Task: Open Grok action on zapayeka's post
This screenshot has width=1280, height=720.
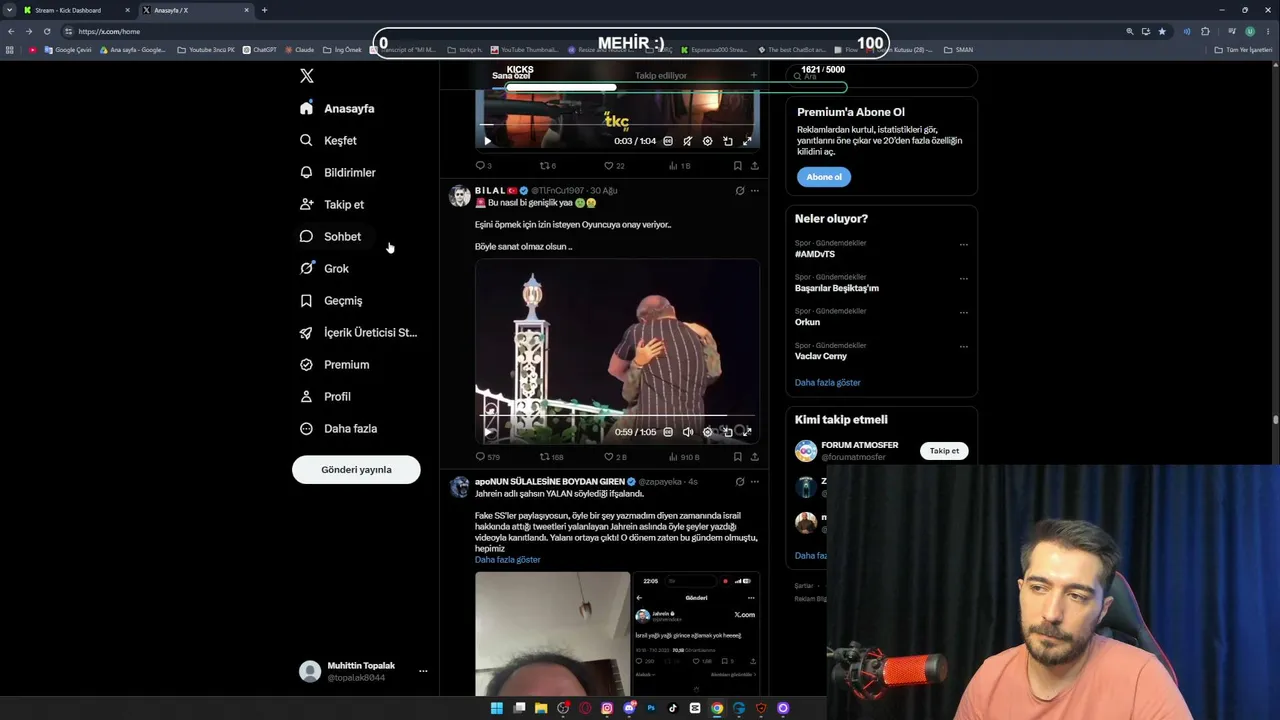Action: 740,481
